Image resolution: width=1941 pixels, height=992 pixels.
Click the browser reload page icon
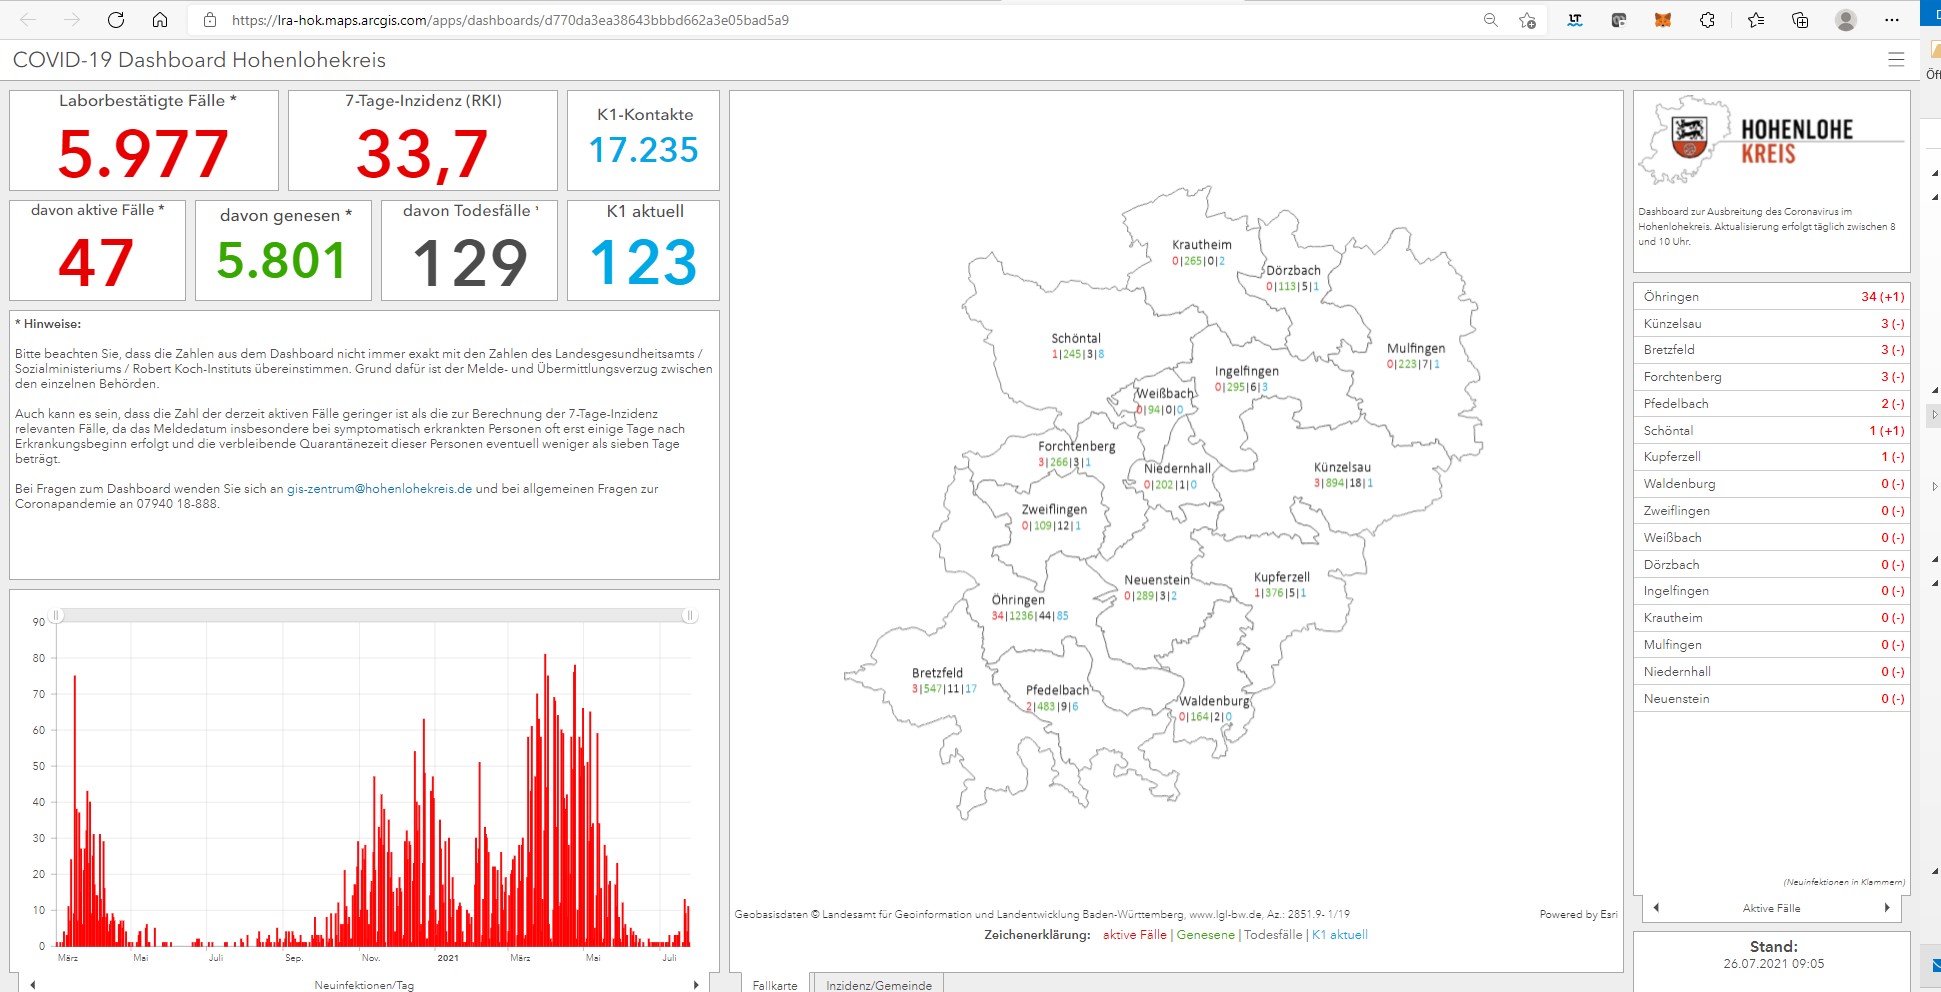tap(116, 20)
